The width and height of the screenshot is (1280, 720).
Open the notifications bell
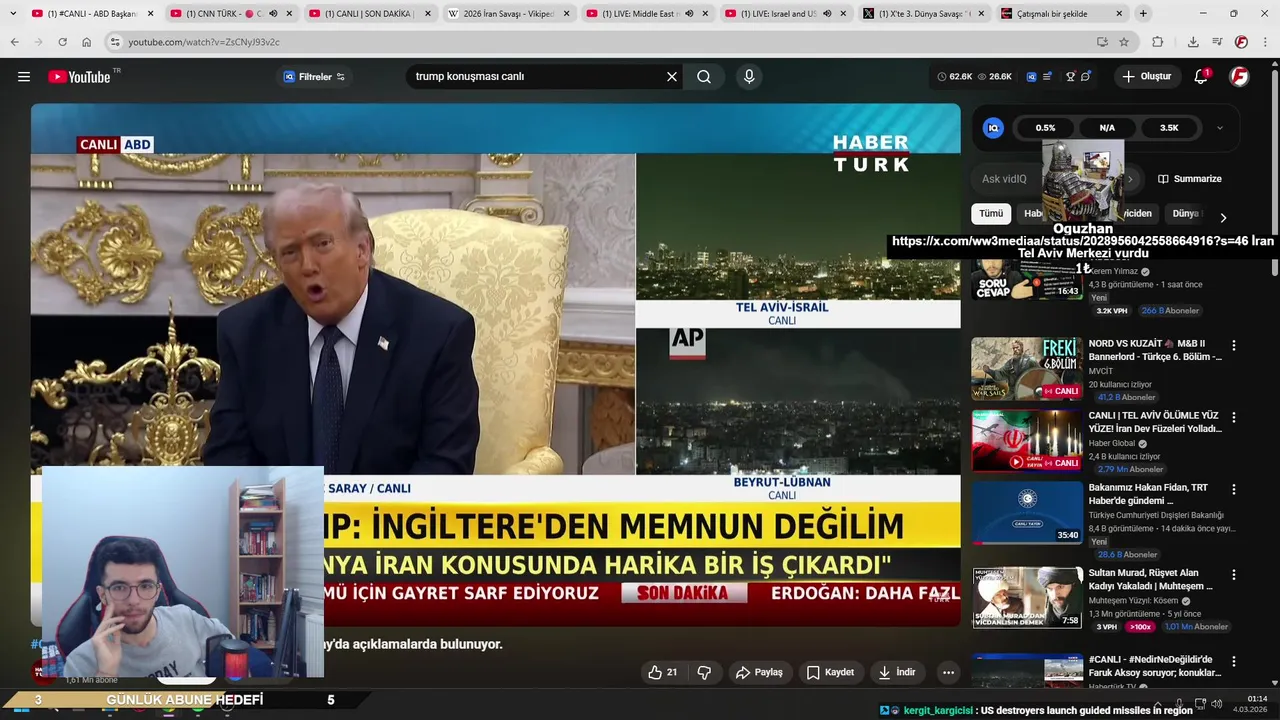(x=1201, y=77)
